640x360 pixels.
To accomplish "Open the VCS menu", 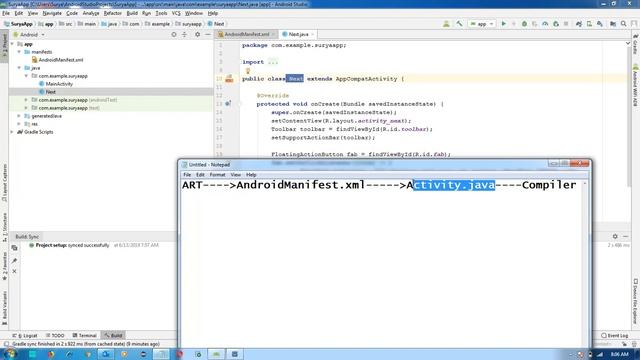I will click(x=176, y=13).
